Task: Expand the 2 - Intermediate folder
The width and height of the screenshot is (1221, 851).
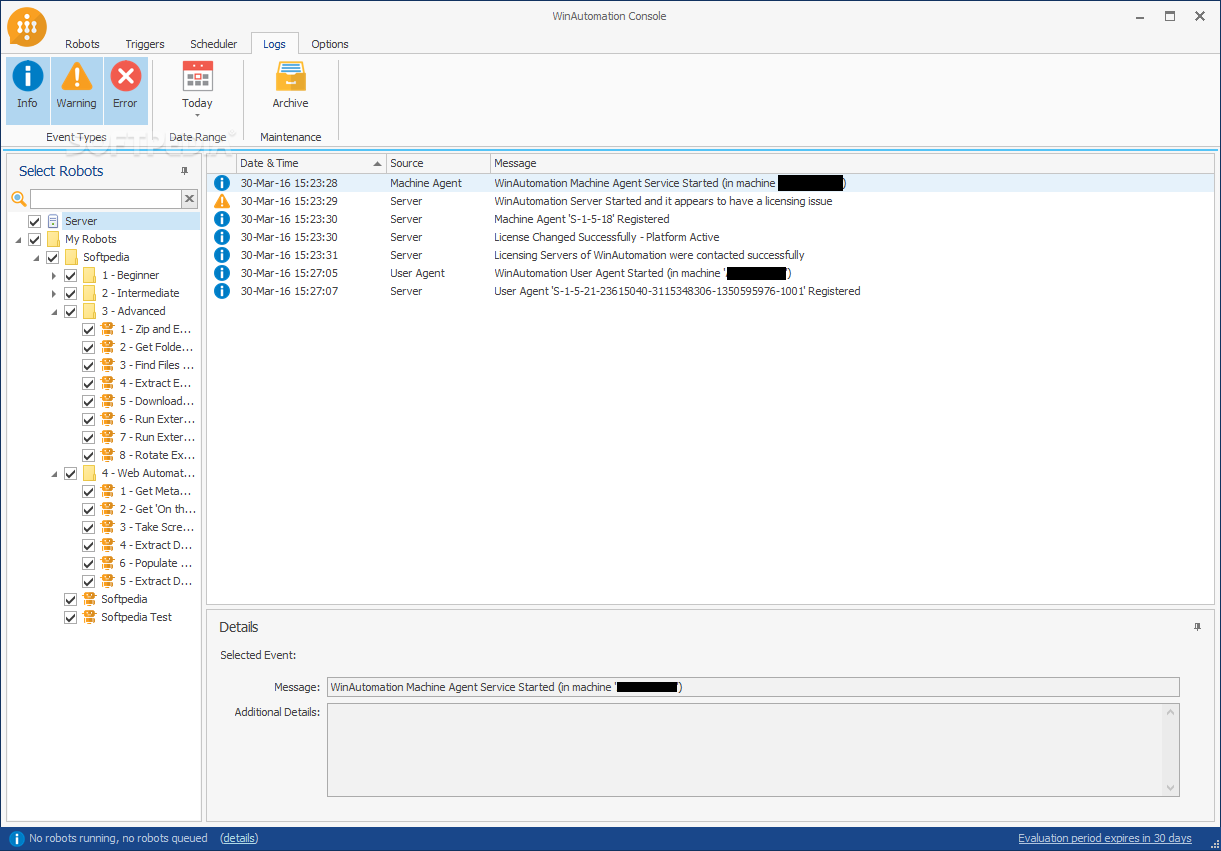Action: click(x=54, y=293)
